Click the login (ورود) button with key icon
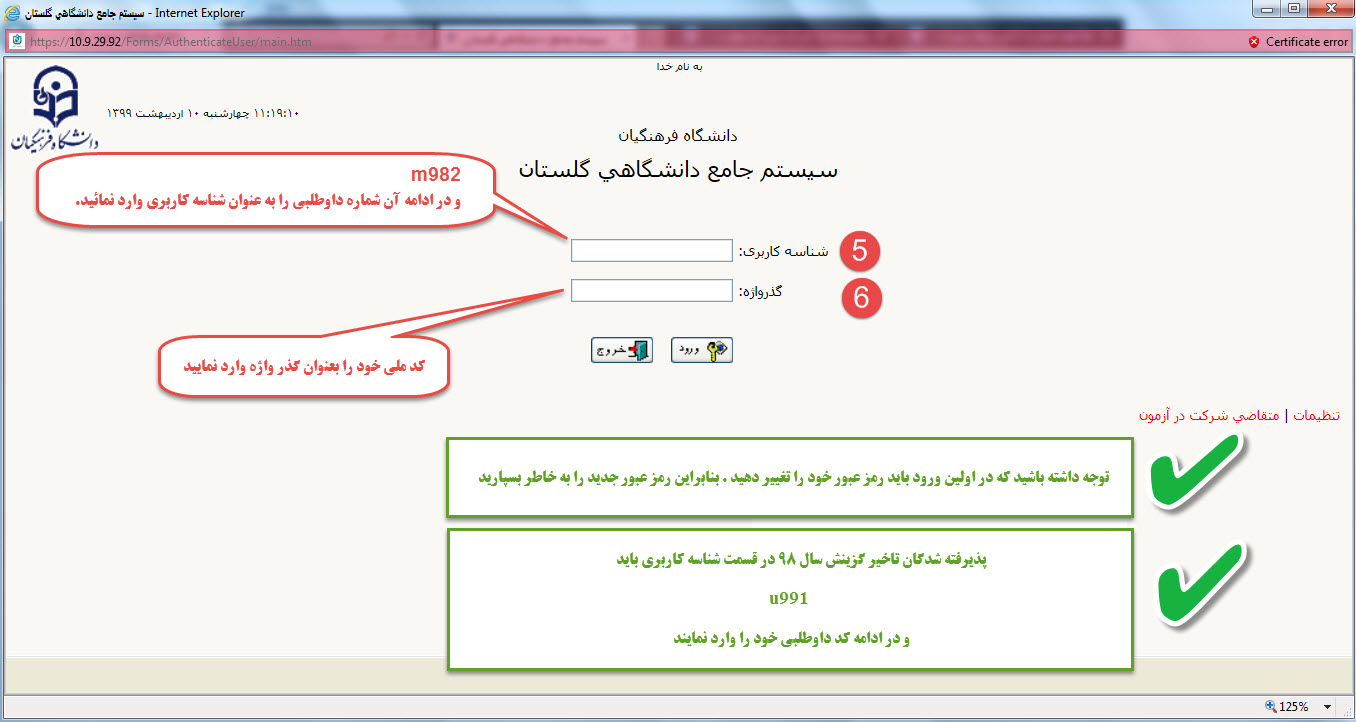Viewport: 1356px width, 722px height. [x=701, y=350]
